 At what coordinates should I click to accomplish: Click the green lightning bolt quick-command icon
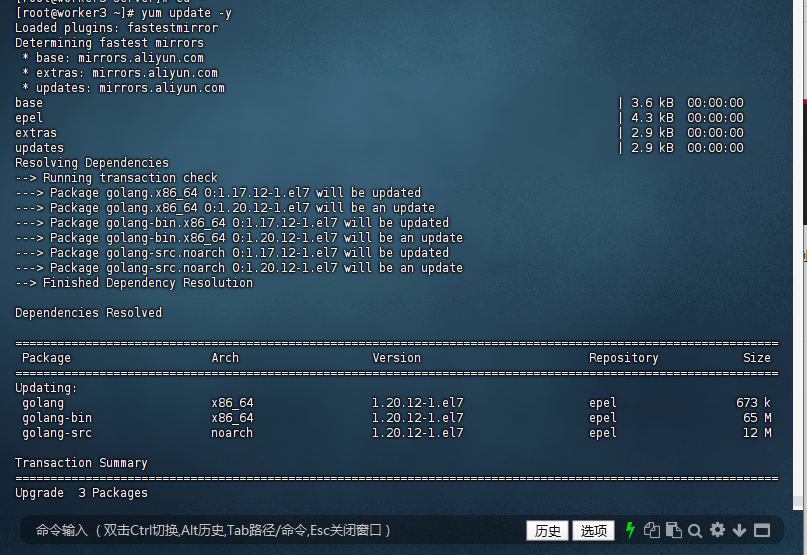630,530
